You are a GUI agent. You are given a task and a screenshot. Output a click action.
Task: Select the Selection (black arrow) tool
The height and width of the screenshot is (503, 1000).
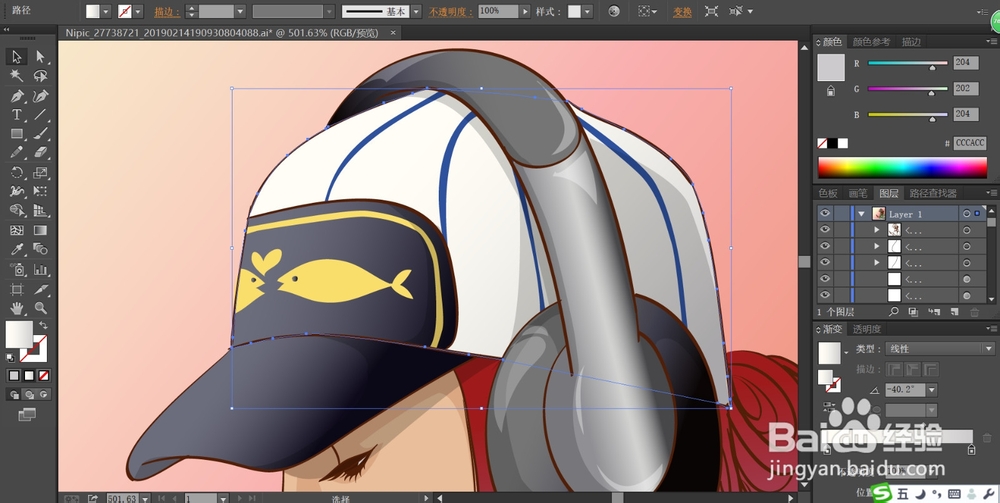pos(17,57)
